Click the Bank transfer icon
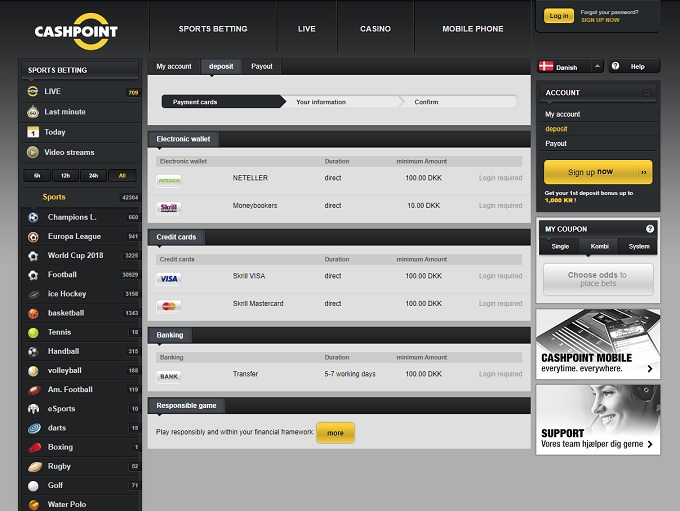 [169, 376]
